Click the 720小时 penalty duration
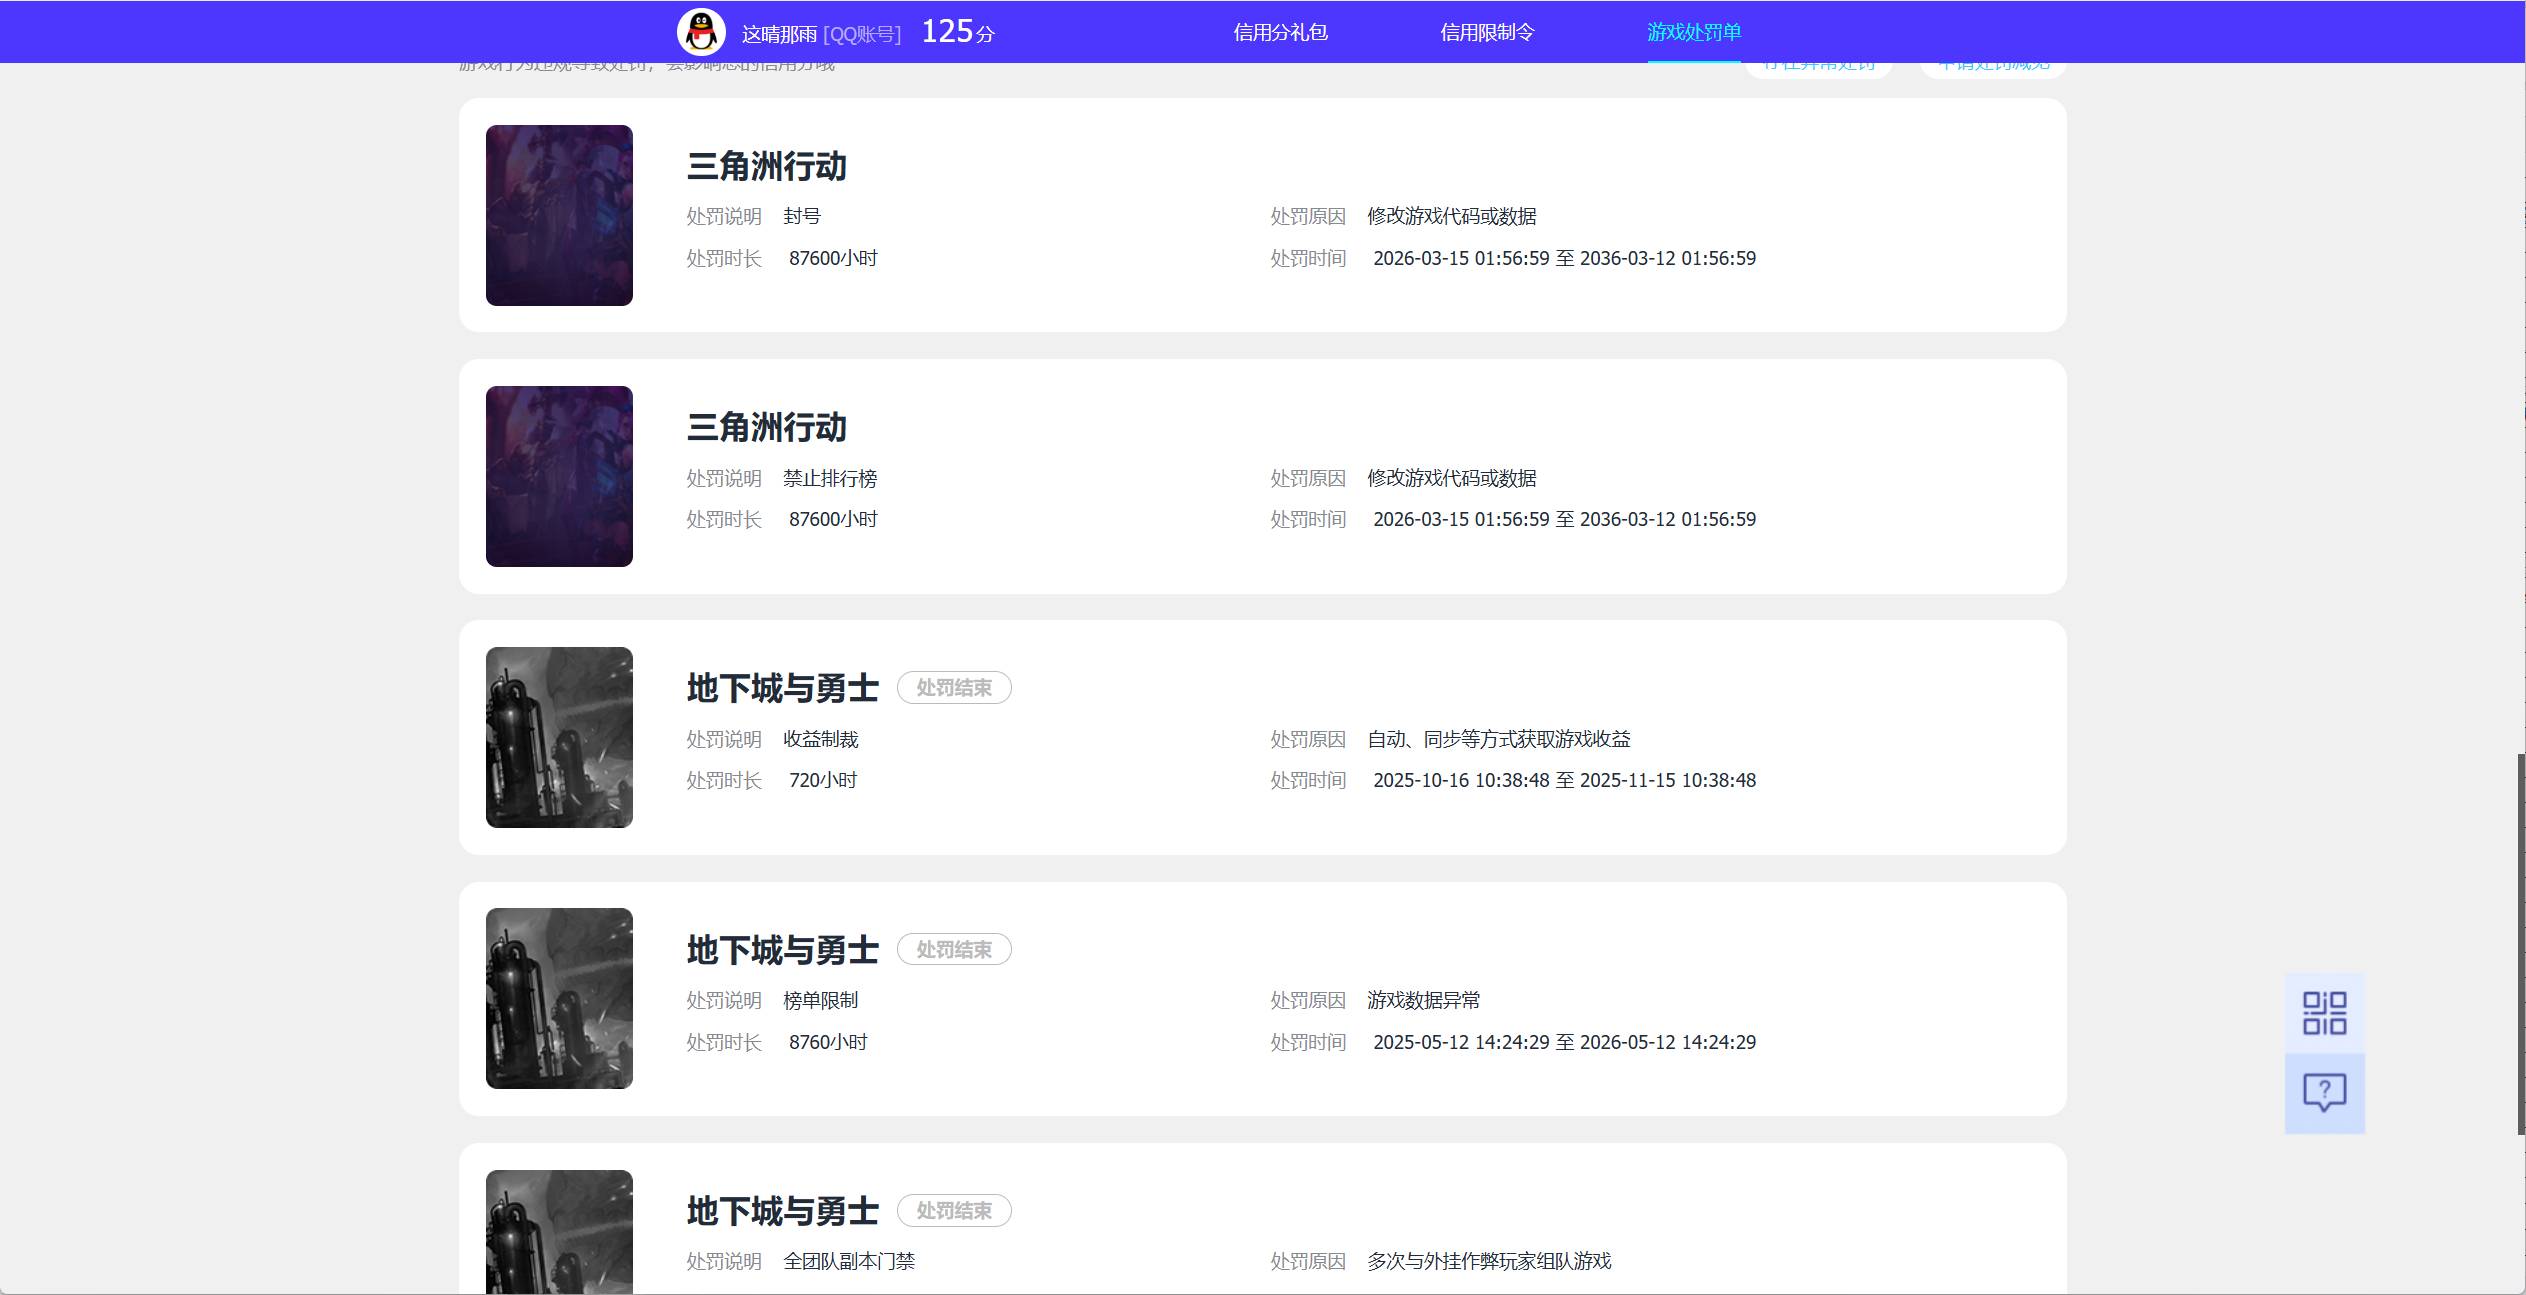 click(x=823, y=780)
